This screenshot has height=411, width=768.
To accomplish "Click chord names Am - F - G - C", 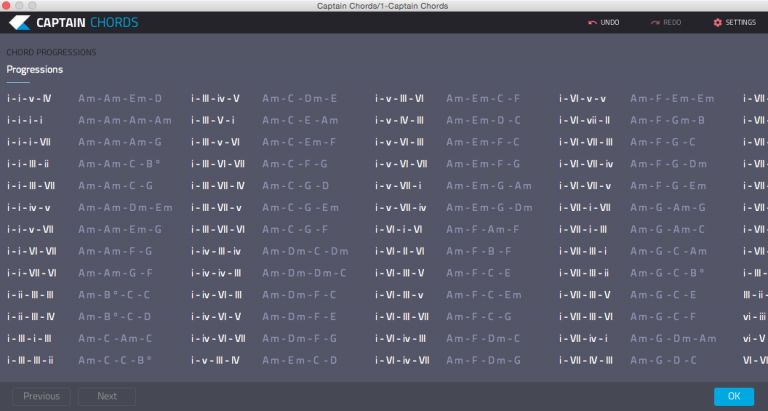I will click(663, 142).
